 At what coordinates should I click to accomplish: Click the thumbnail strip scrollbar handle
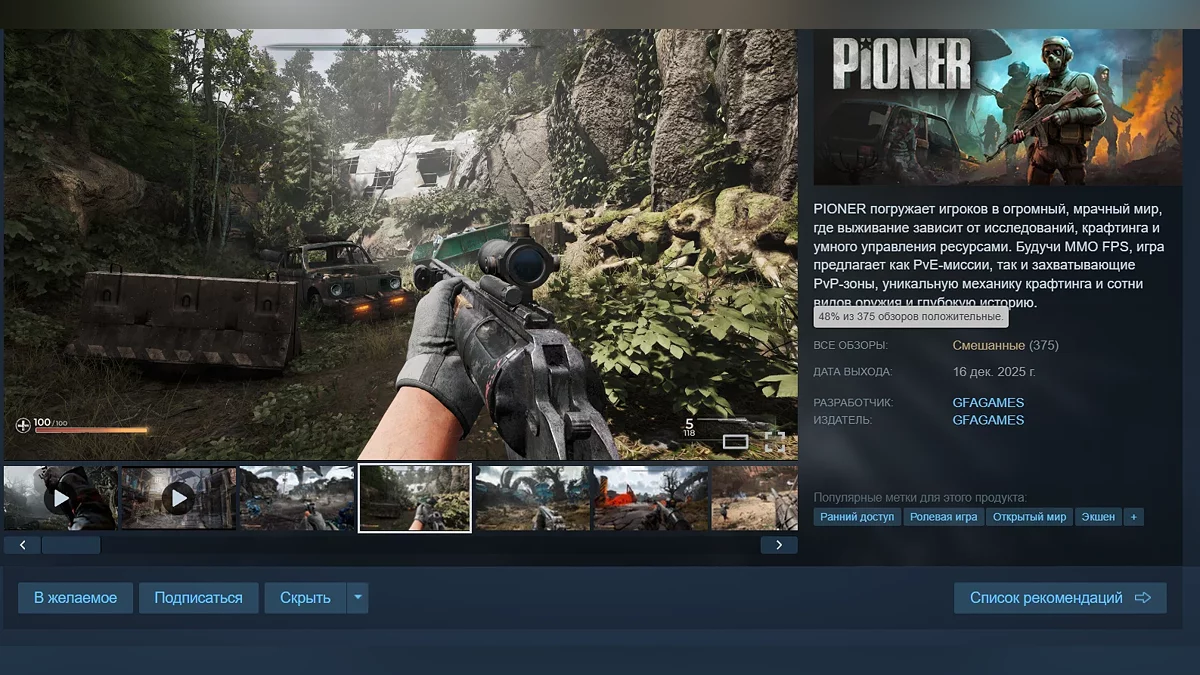[71, 545]
